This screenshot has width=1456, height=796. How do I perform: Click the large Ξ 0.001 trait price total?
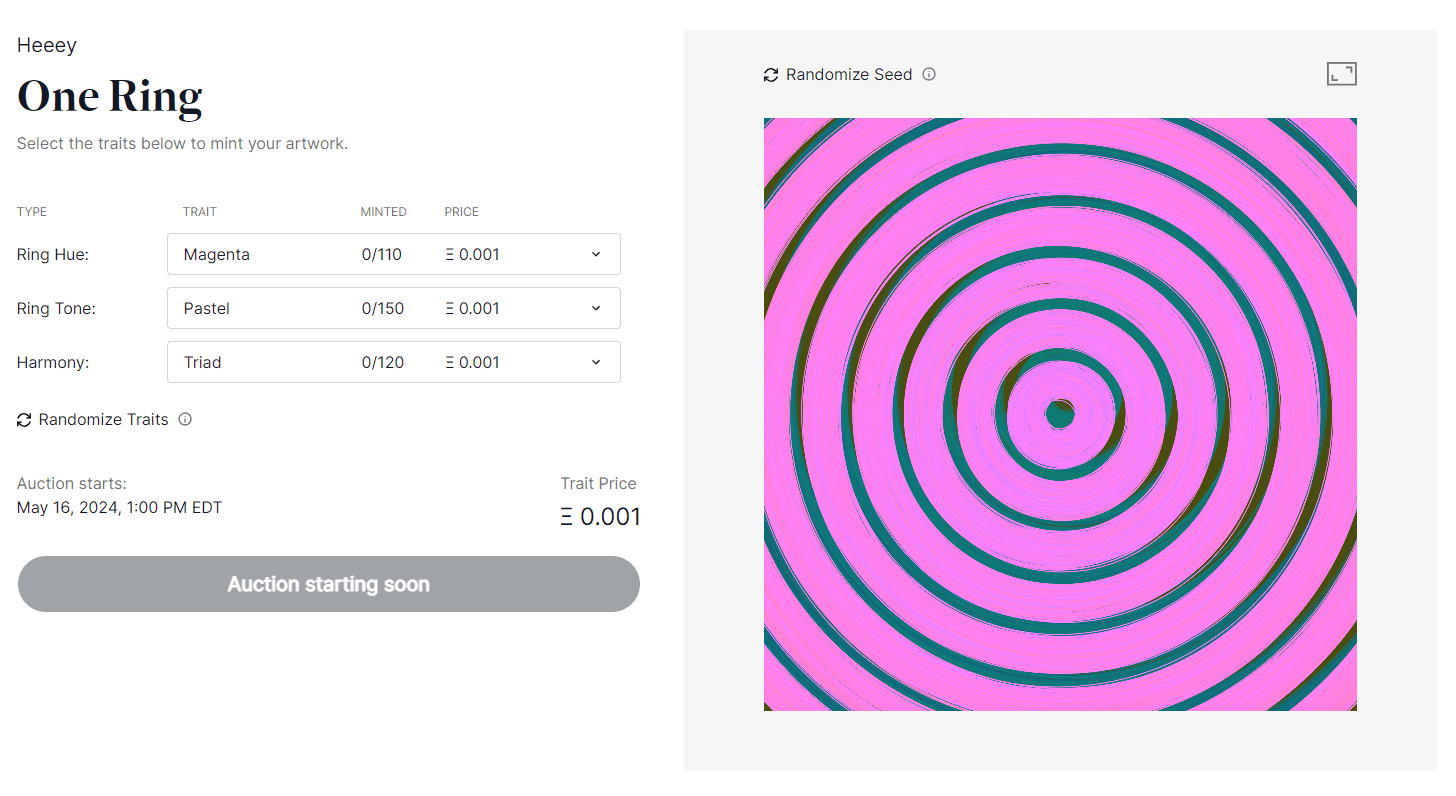(600, 517)
